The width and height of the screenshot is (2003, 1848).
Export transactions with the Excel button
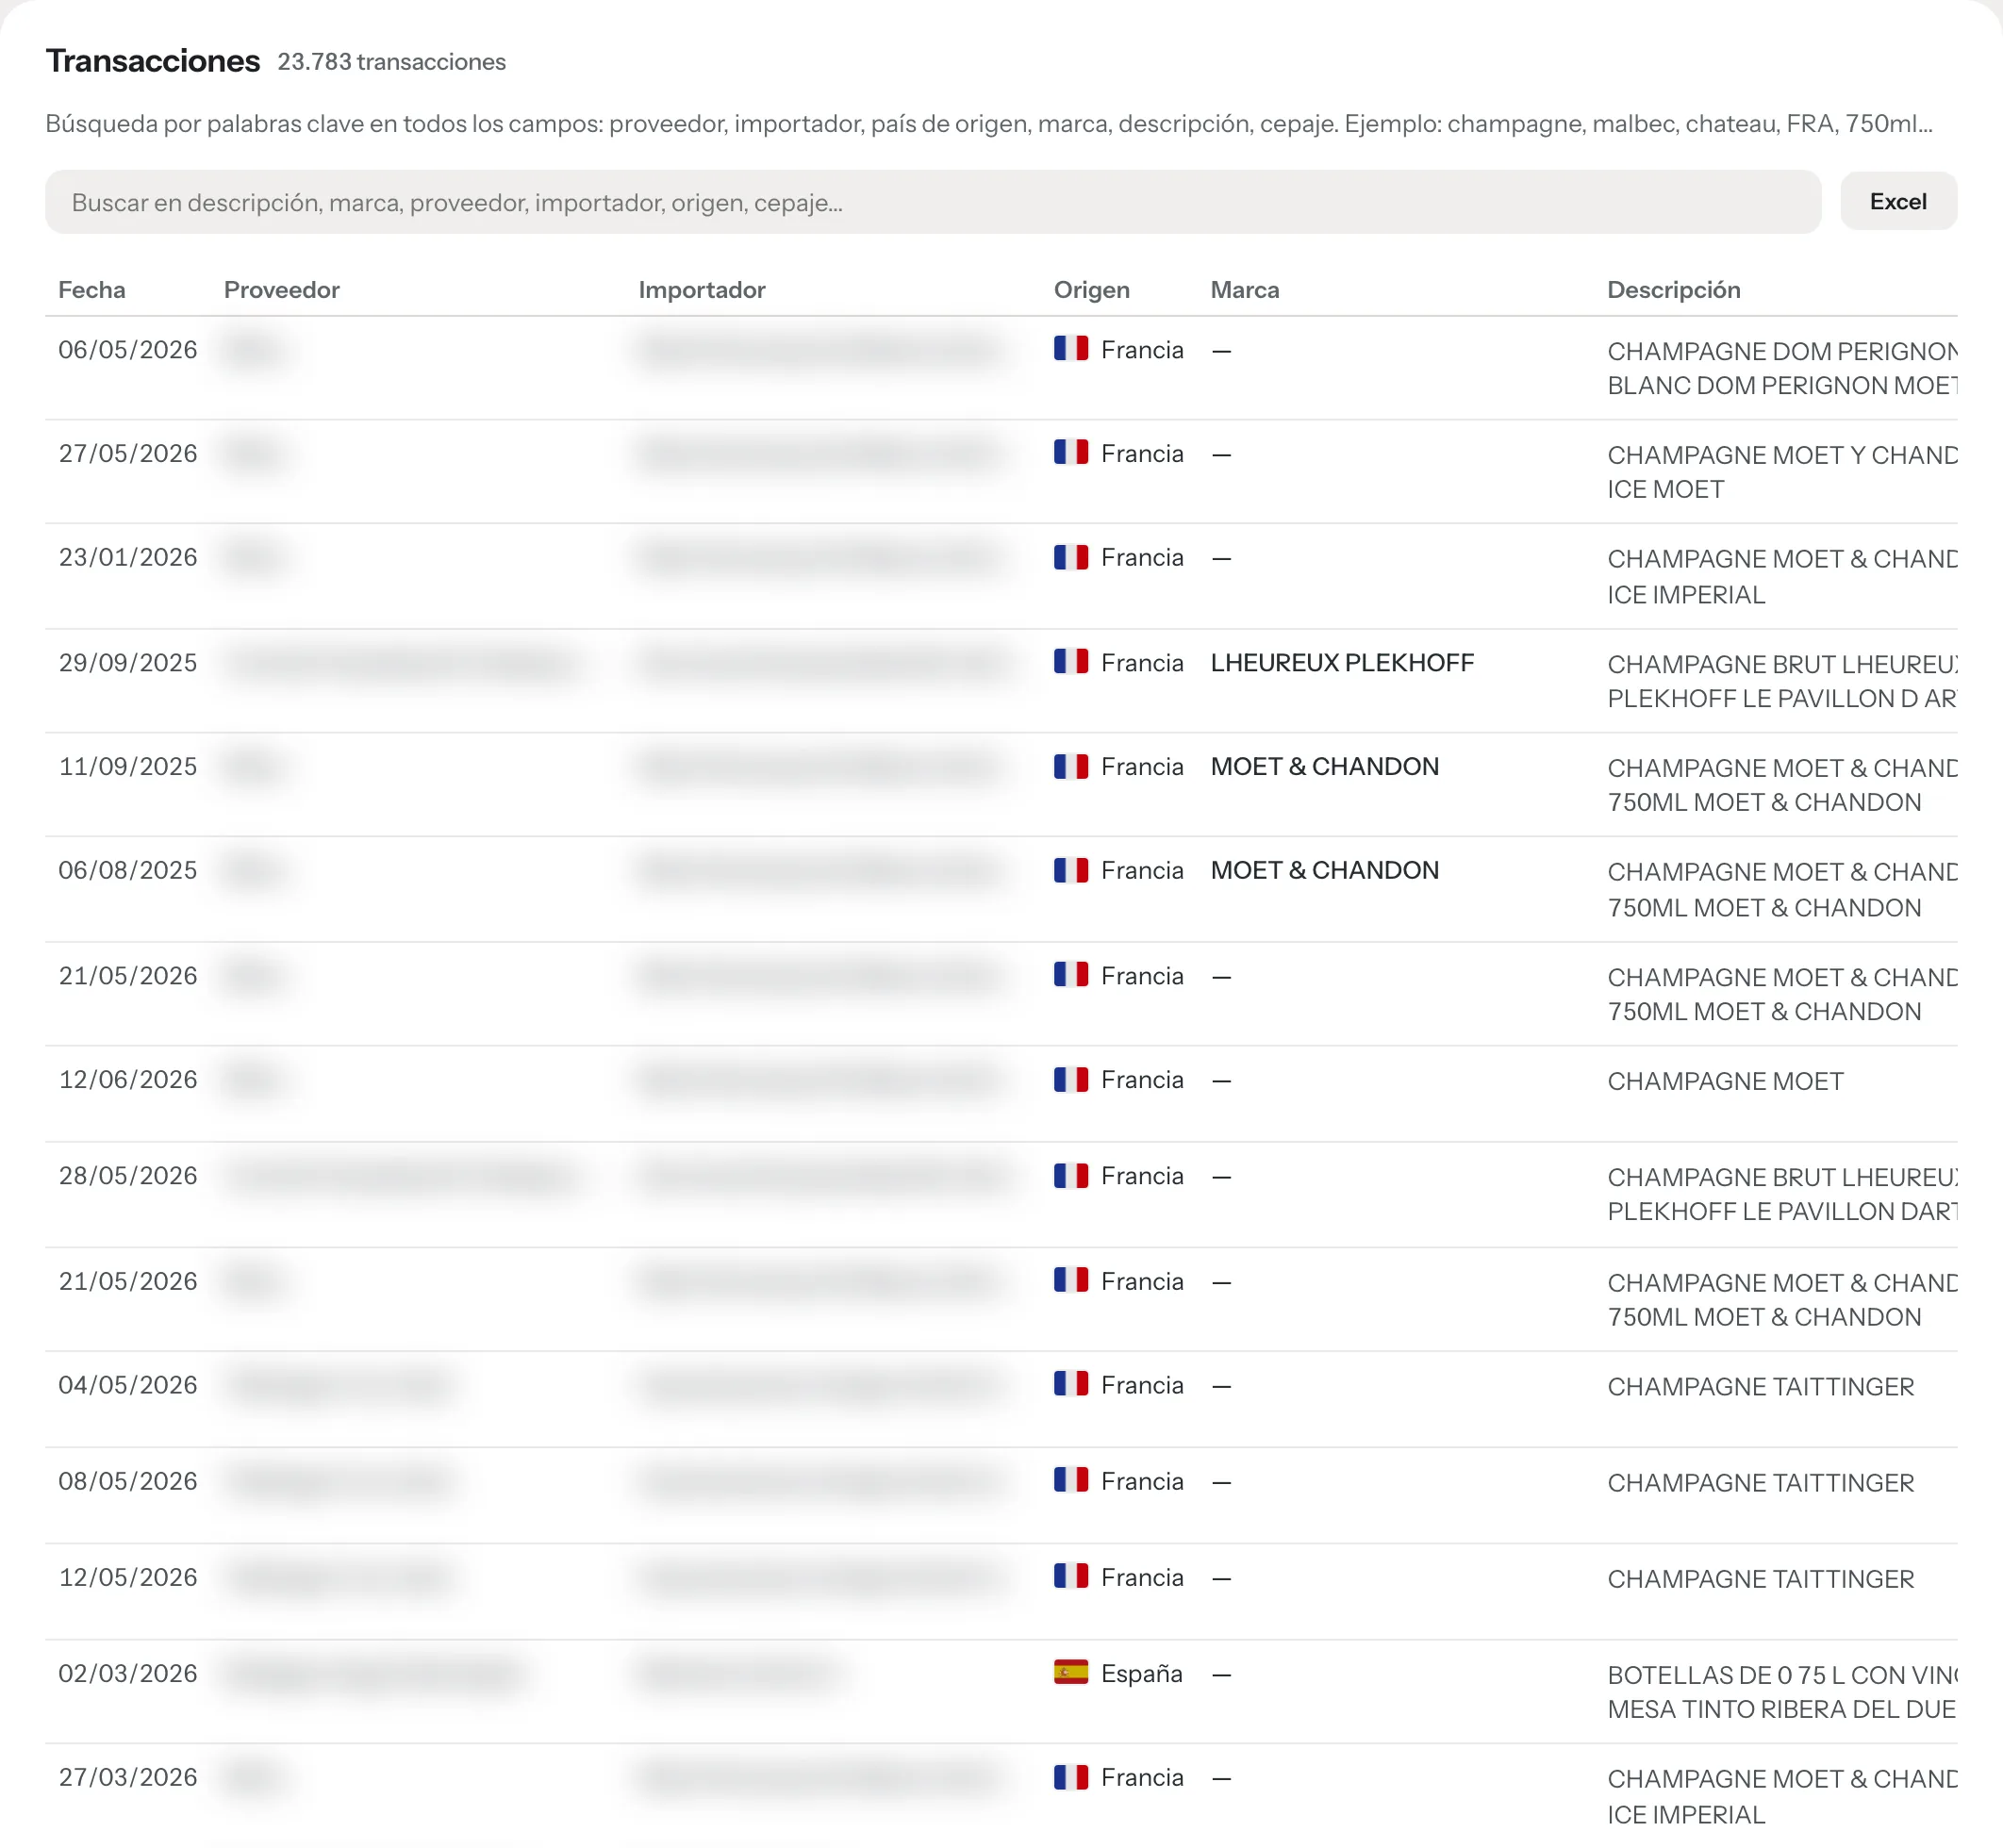[1897, 202]
